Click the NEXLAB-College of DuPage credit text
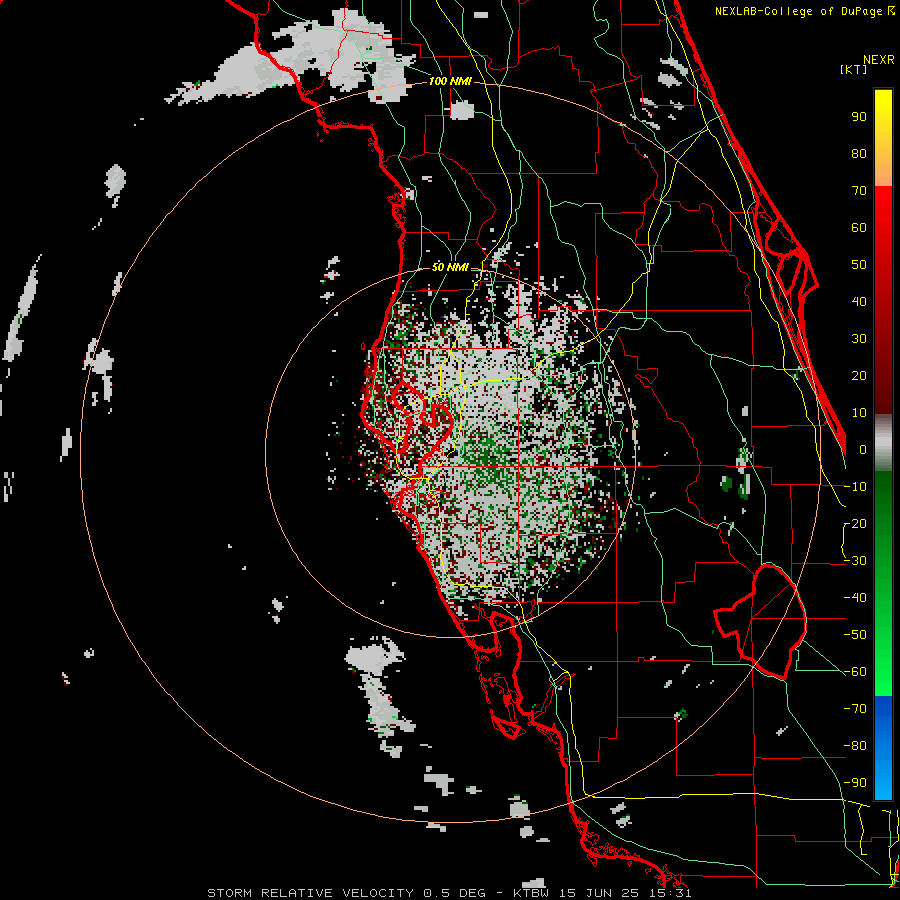This screenshot has width=900, height=900. [805, 11]
